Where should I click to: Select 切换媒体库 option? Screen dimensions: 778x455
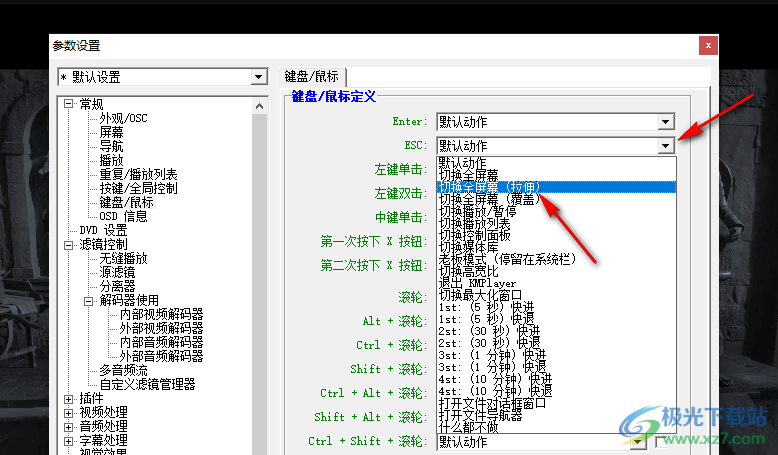click(x=556, y=247)
